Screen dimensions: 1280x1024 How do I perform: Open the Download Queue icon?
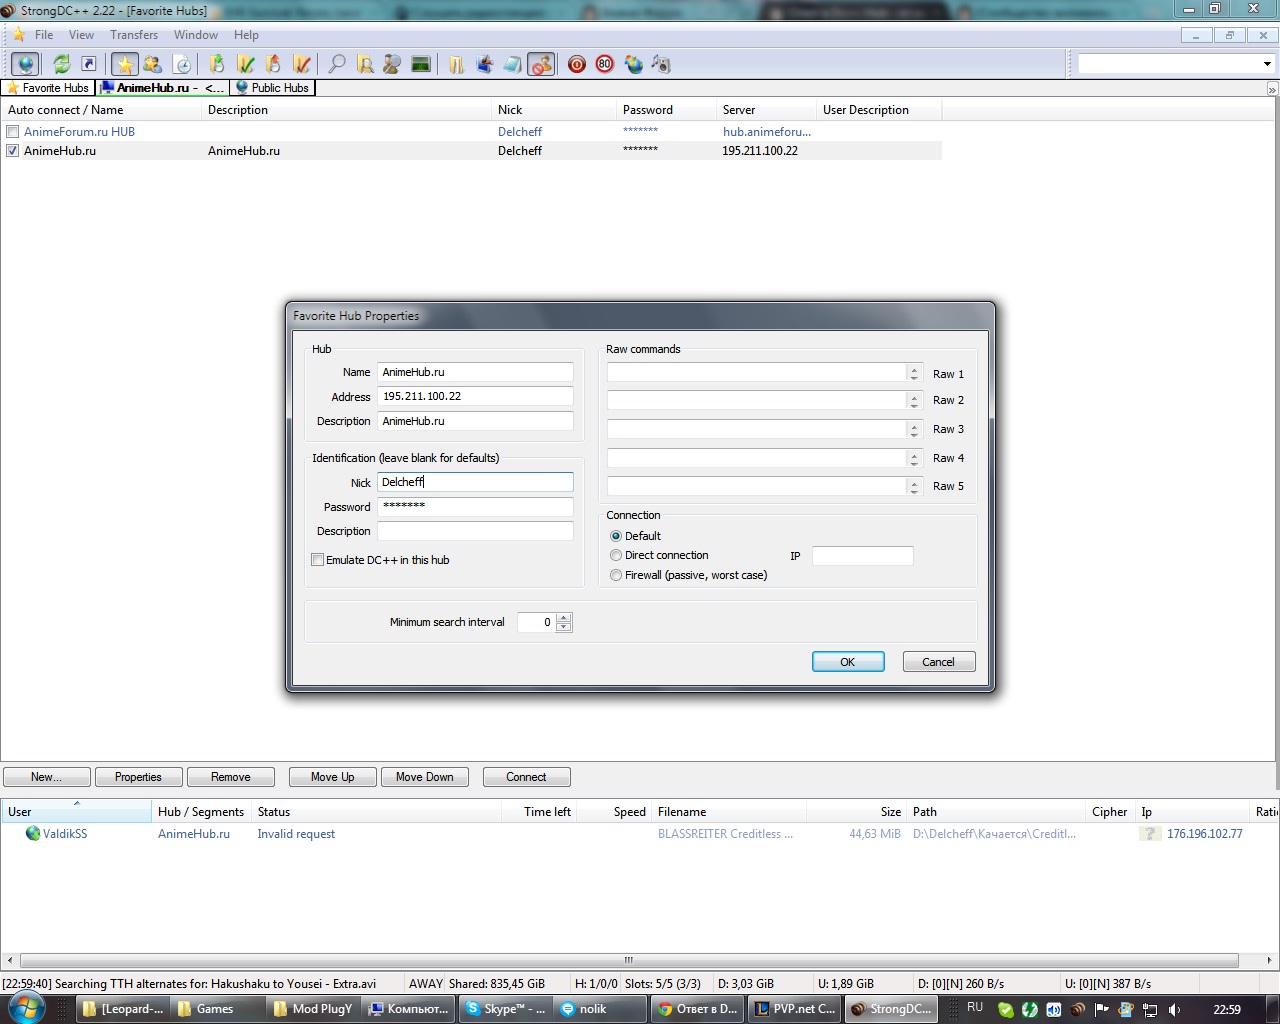pyautogui.click(x=217, y=64)
